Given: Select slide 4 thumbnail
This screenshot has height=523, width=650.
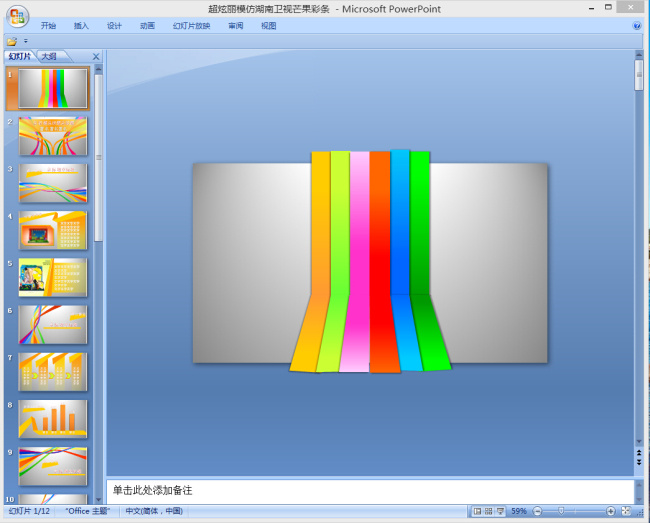Looking at the screenshot, I should (x=53, y=230).
